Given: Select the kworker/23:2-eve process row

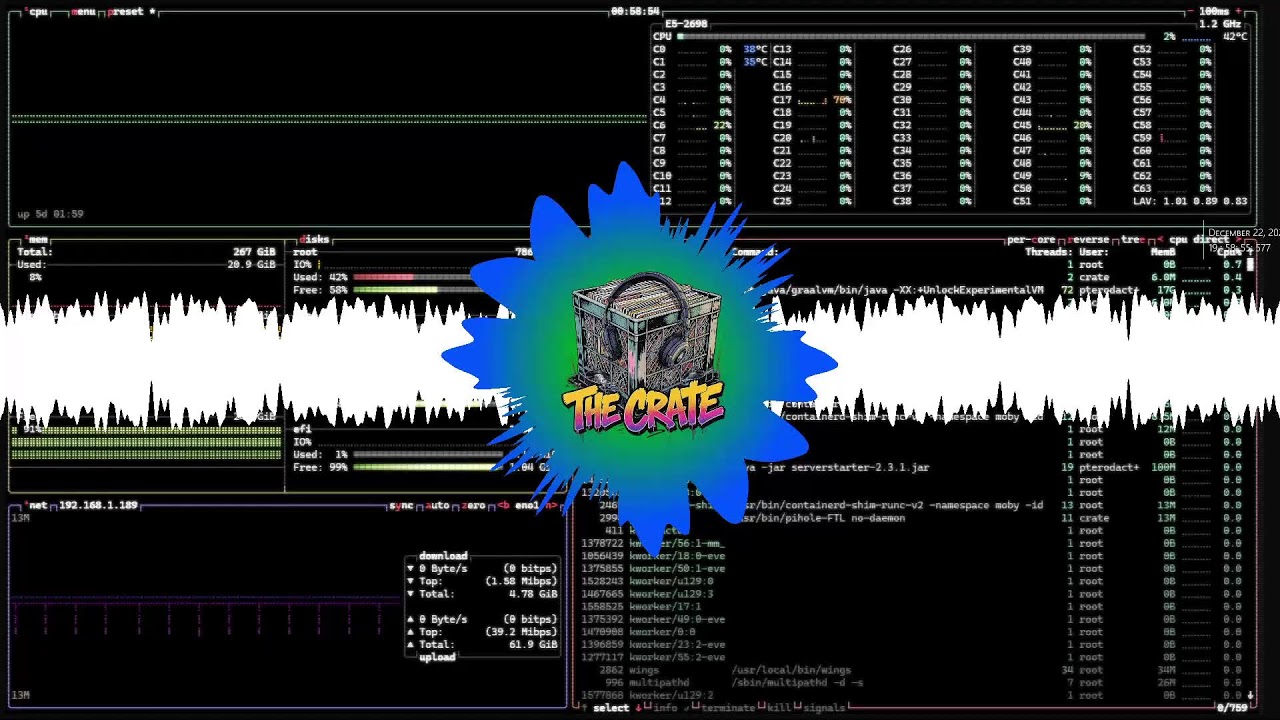Looking at the screenshot, I should [x=913, y=645].
